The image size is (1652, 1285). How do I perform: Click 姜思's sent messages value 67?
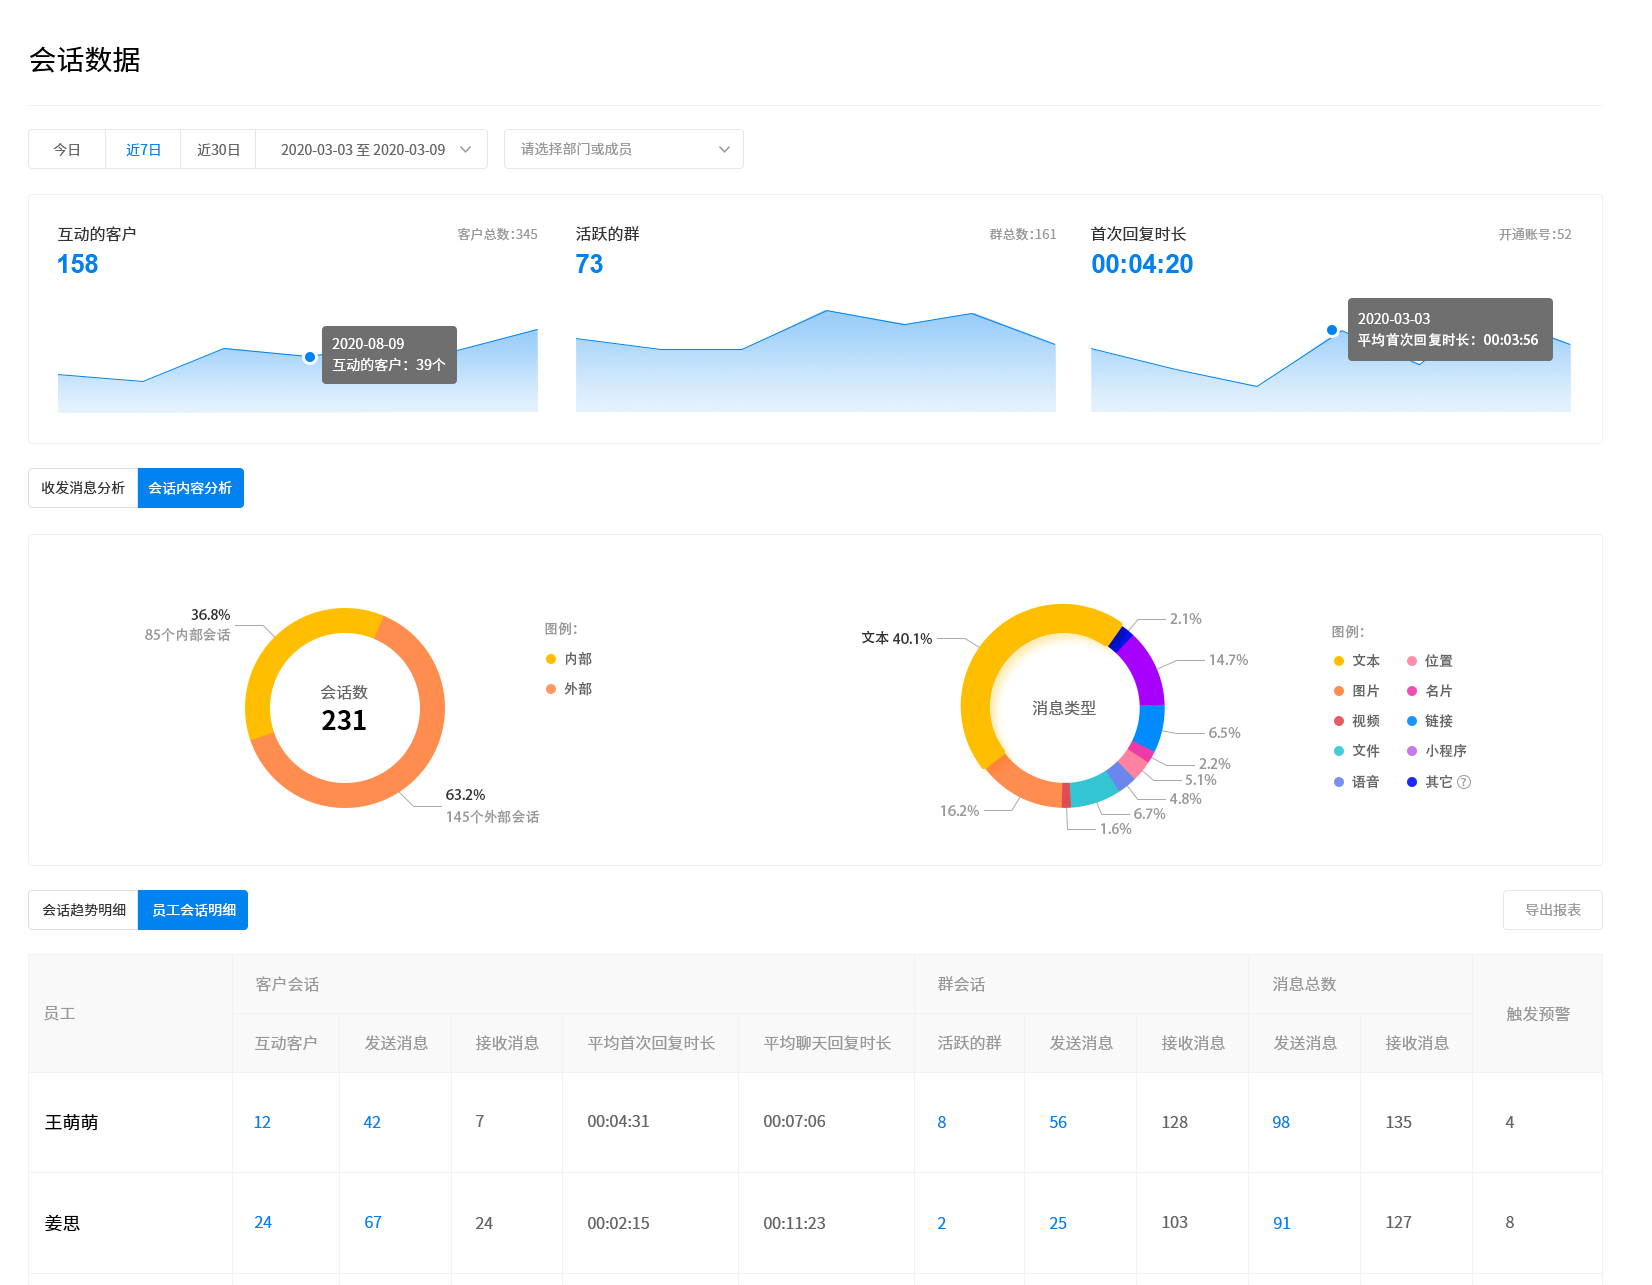(x=372, y=1222)
